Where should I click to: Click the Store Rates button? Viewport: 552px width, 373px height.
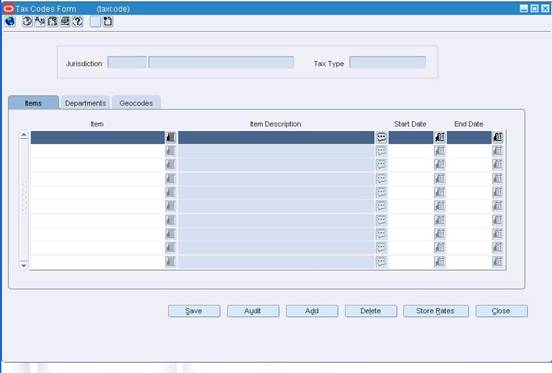(436, 311)
